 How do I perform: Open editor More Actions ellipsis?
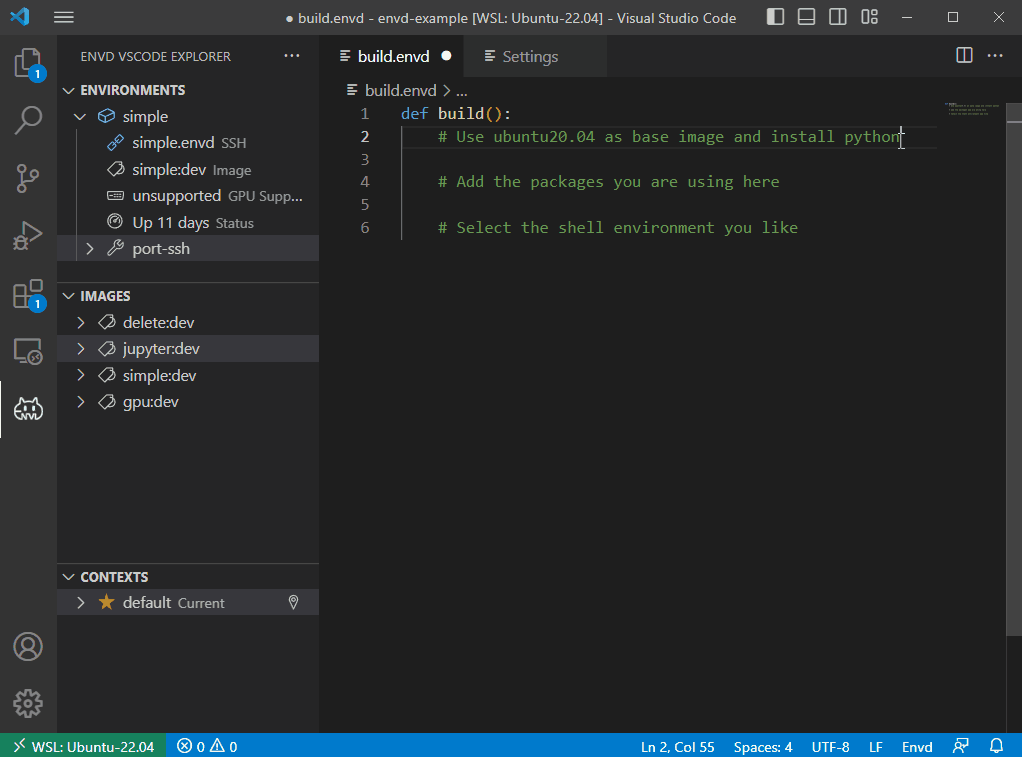click(995, 55)
